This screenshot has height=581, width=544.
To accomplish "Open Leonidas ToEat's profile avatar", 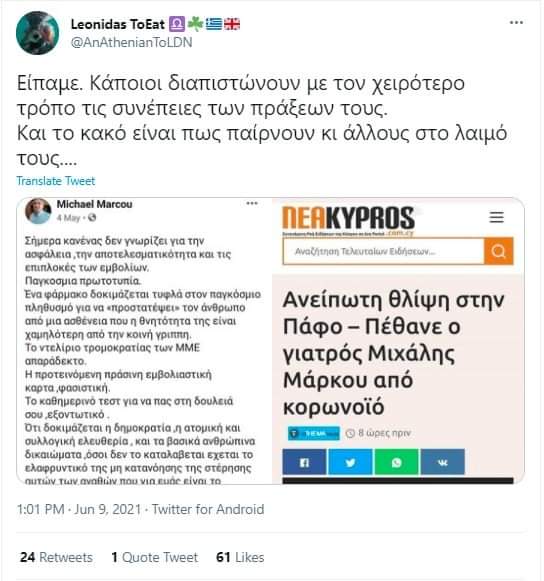I will point(37,33).
